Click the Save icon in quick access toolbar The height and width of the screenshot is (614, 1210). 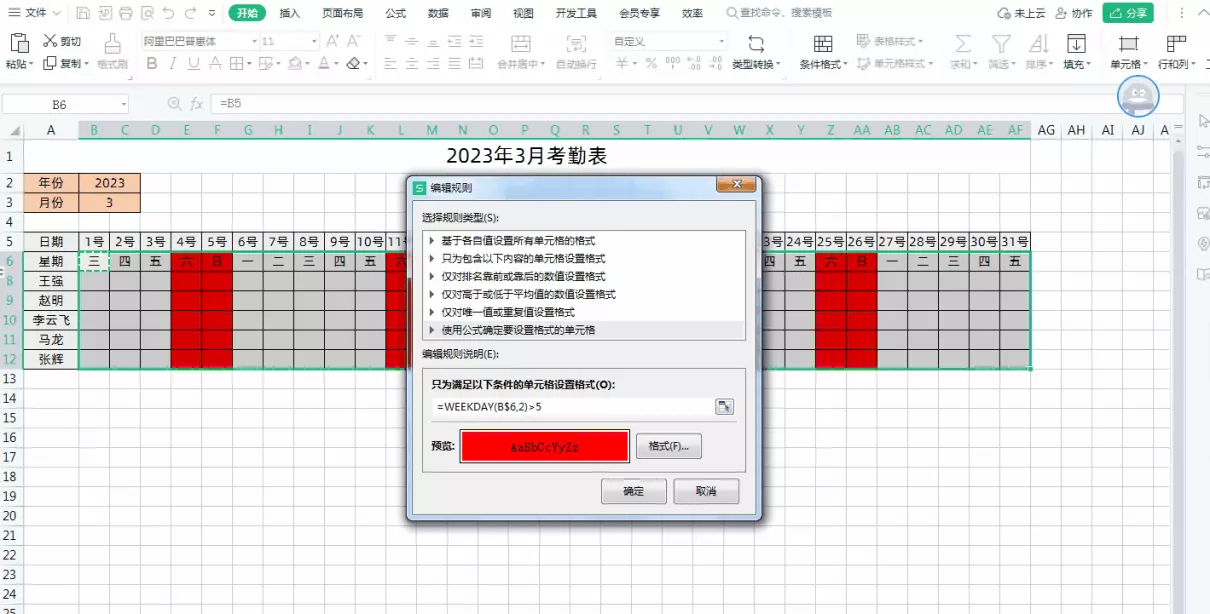(83, 13)
